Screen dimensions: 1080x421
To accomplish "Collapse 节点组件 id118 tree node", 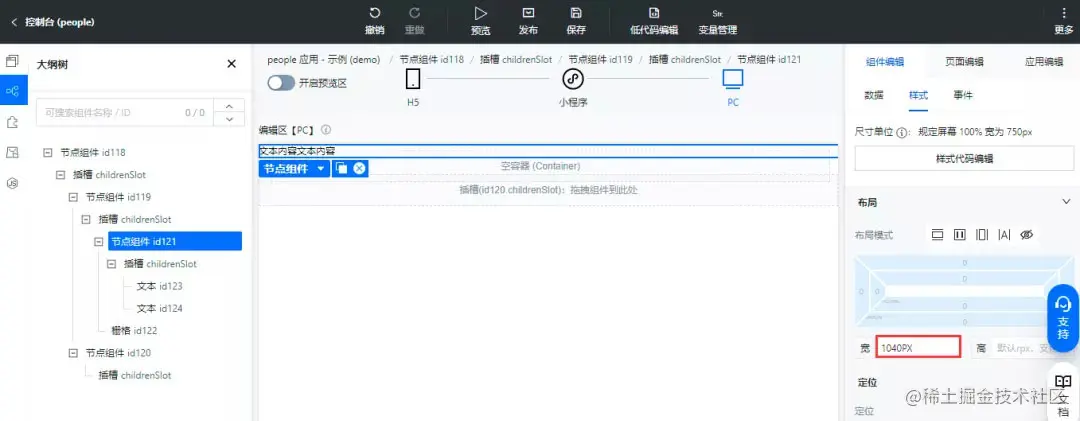I will (48, 153).
